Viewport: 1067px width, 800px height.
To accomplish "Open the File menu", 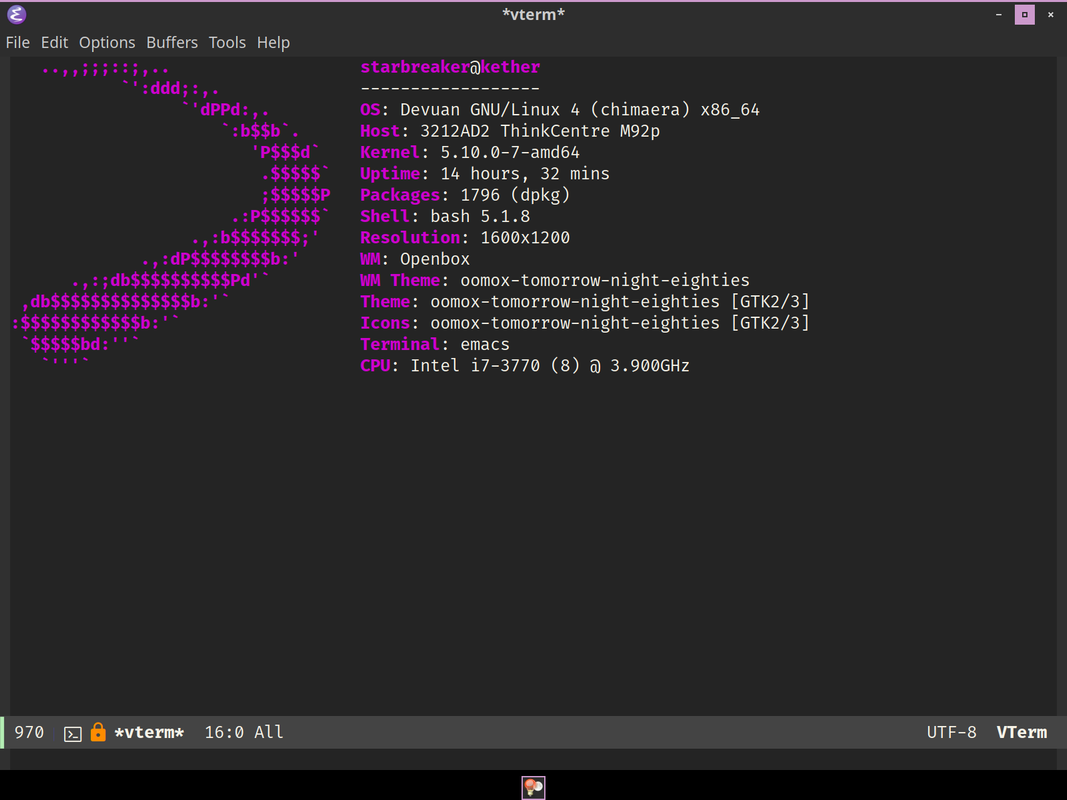I will [x=18, y=42].
